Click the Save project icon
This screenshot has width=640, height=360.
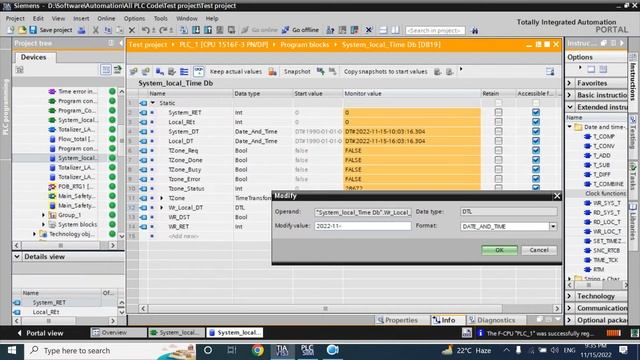[33, 30]
